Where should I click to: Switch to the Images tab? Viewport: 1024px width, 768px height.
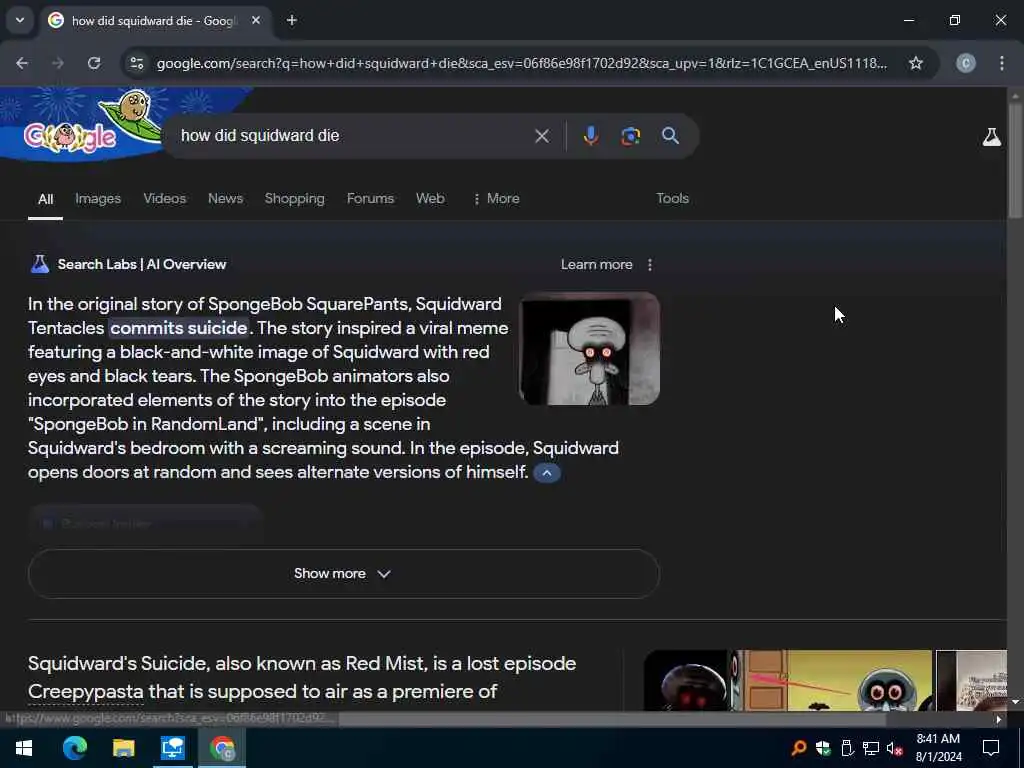coord(98,199)
